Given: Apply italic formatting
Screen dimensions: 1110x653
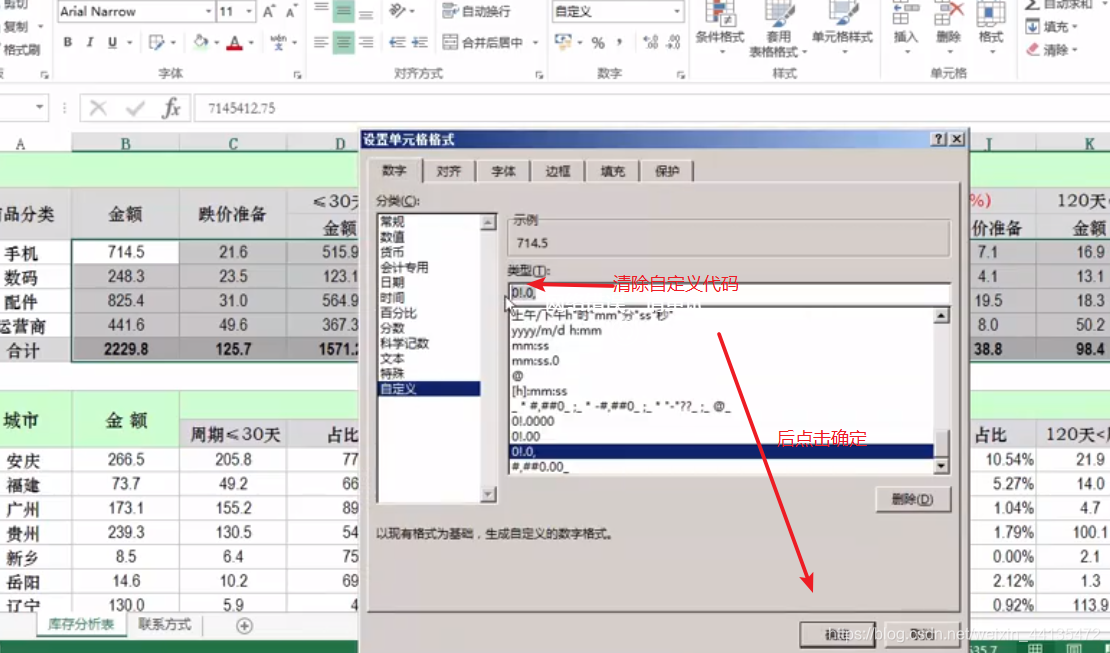Looking at the screenshot, I should (x=89, y=42).
